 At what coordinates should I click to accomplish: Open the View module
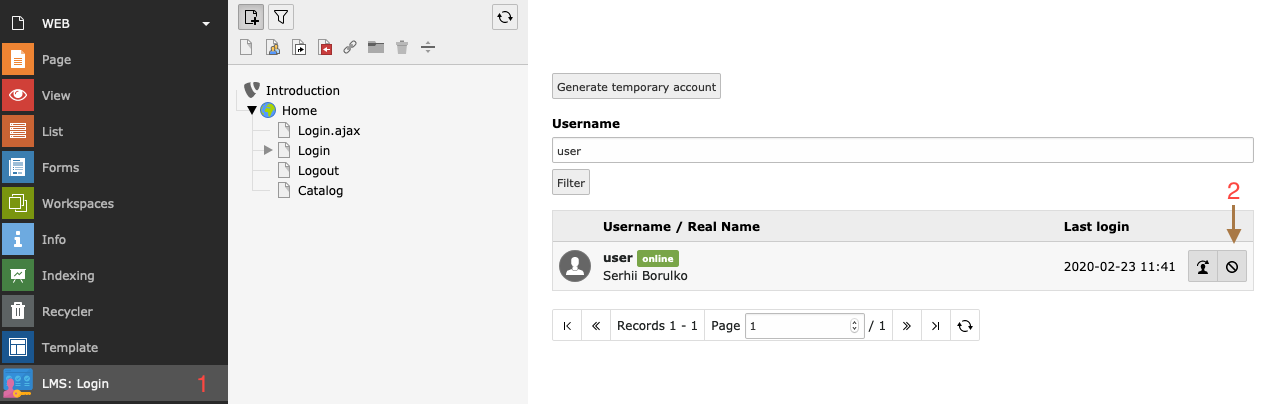tap(114, 96)
